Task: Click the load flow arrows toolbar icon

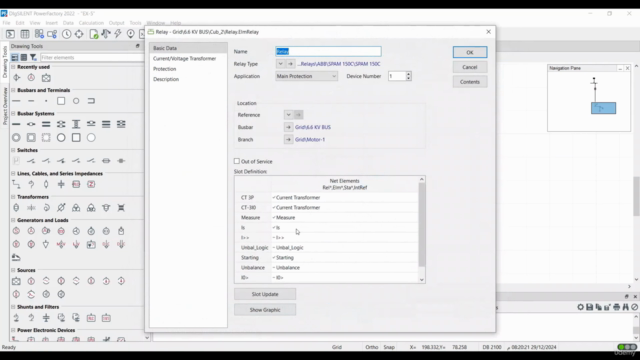Action: tap(106, 34)
